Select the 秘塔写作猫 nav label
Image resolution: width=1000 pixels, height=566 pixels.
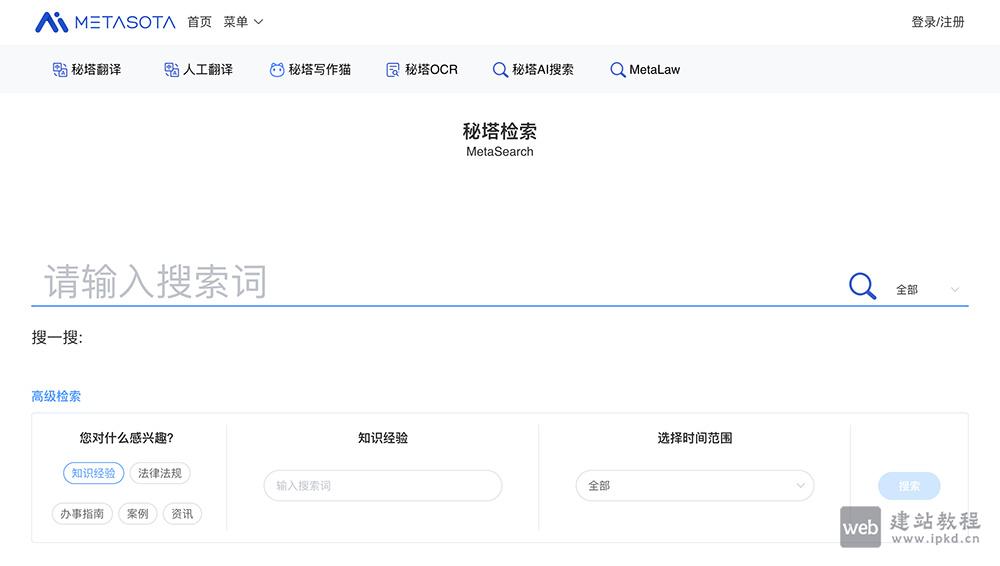pos(320,70)
